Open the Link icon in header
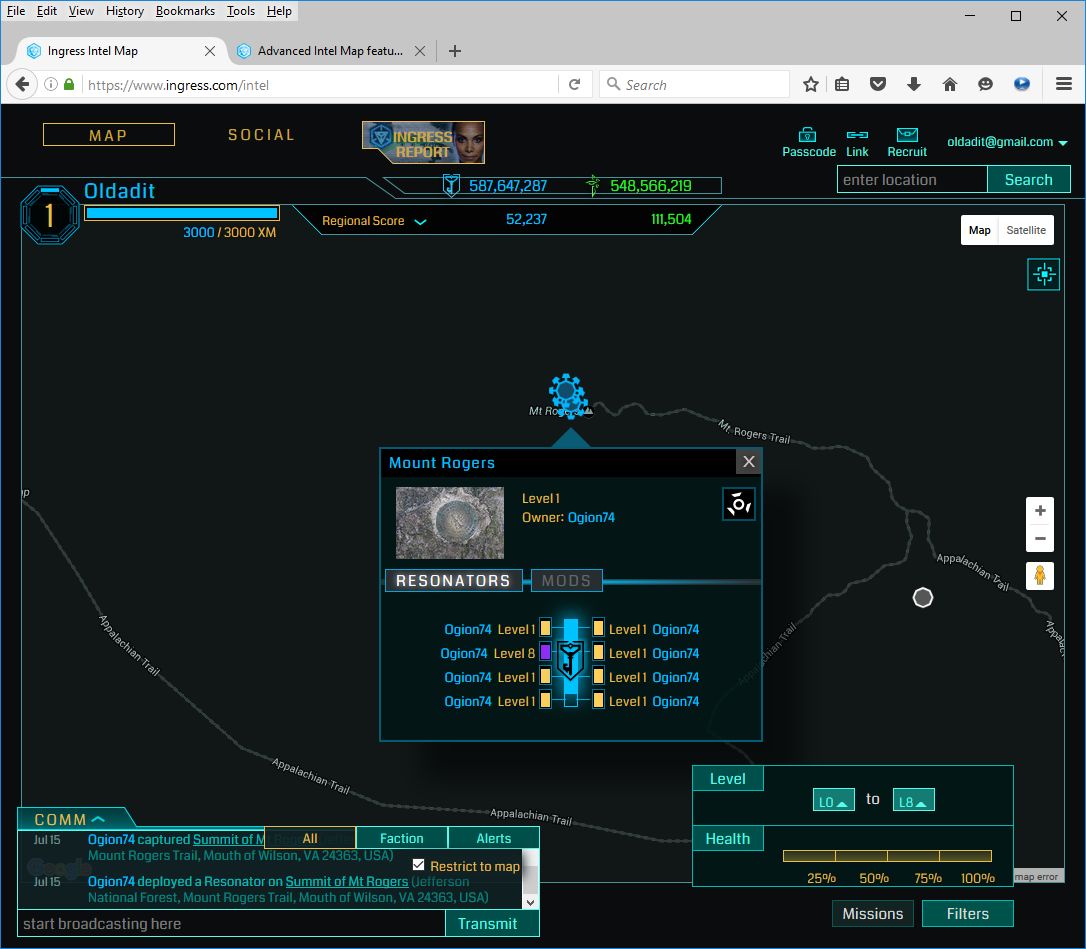 click(x=857, y=135)
